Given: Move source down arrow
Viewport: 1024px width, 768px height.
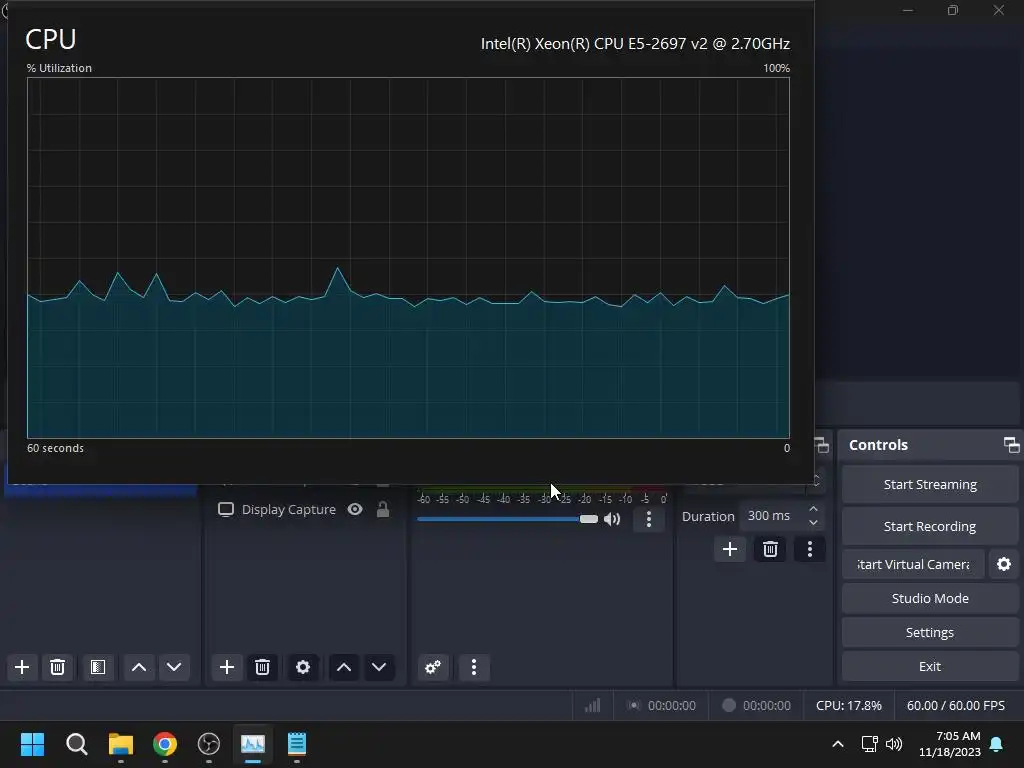Looking at the screenshot, I should pyautogui.click(x=379, y=667).
